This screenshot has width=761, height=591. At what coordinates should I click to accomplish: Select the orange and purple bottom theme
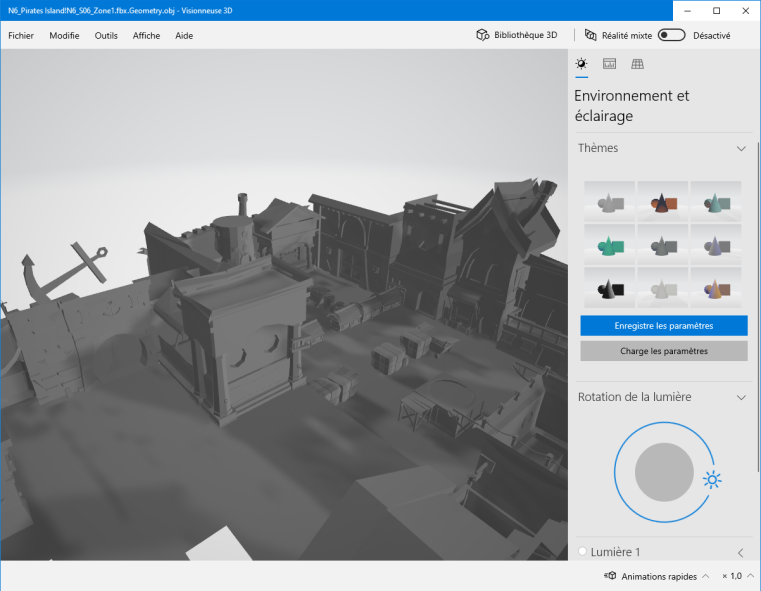click(x=716, y=287)
